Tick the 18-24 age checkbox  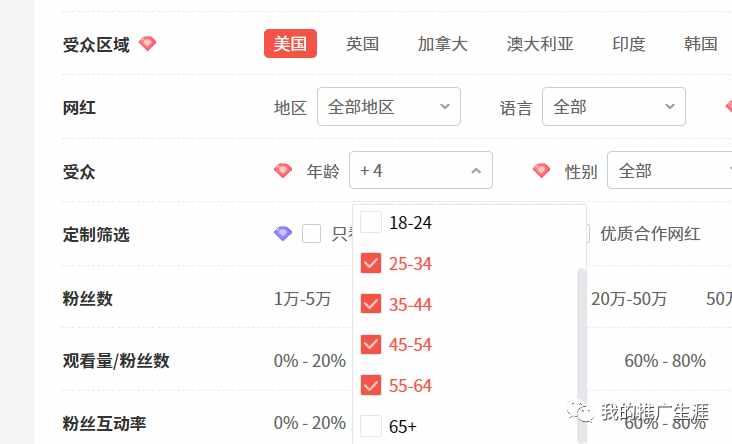pyautogui.click(x=371, y=222)
